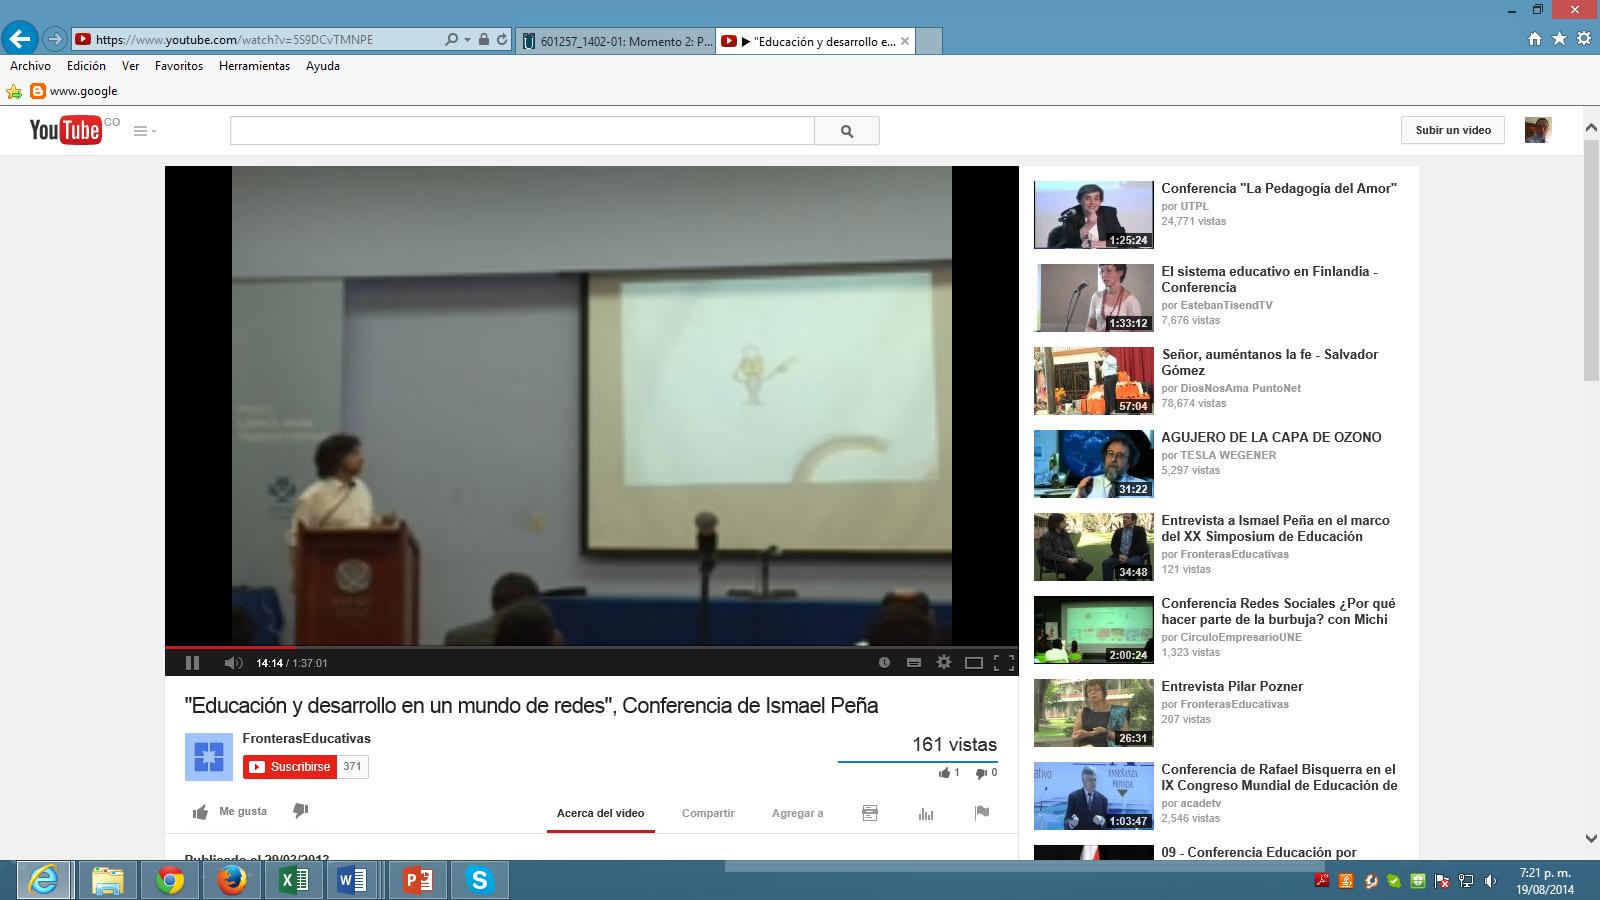Click the dislike thumbs down icon
1600x900 pixels.
[x=300, y=811]
